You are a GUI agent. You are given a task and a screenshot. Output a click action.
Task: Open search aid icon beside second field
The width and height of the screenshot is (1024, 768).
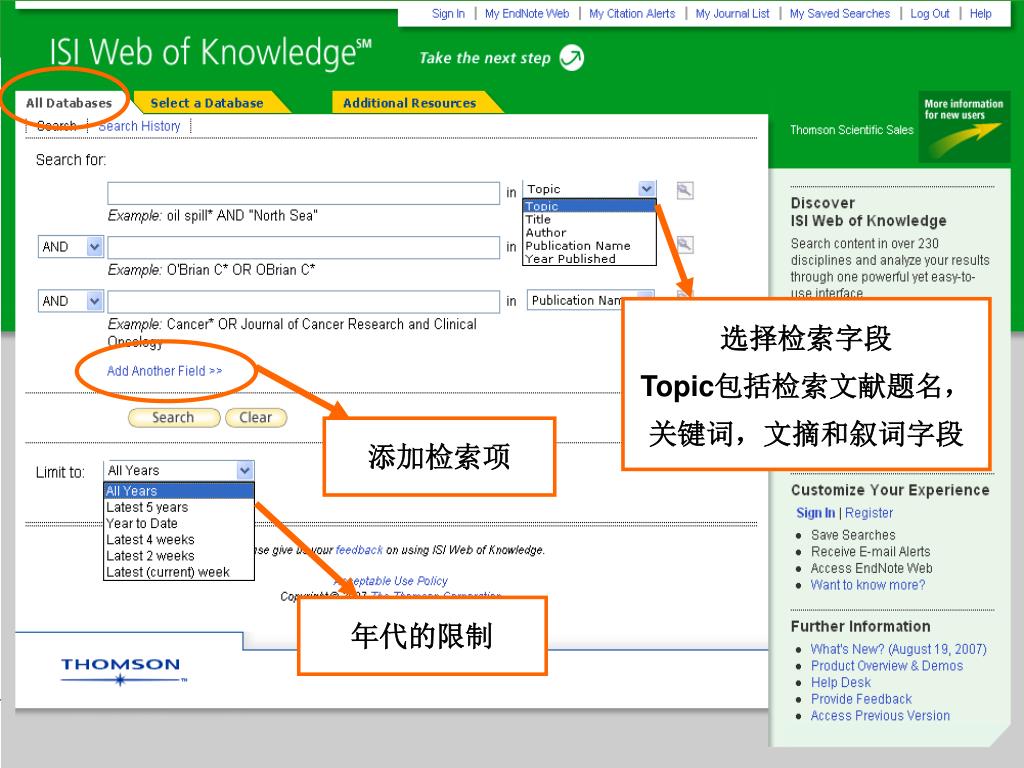[684, 245]
